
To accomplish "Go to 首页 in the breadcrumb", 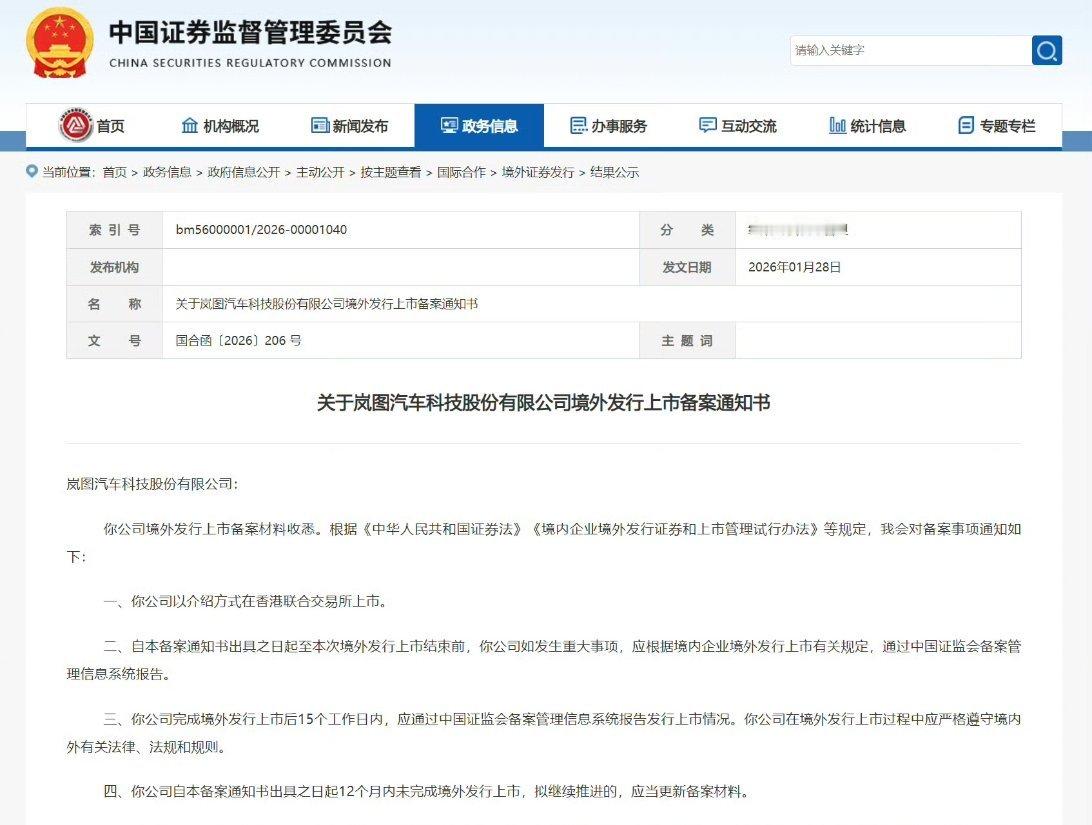I will pyautogui.click(x=114, y=172).
